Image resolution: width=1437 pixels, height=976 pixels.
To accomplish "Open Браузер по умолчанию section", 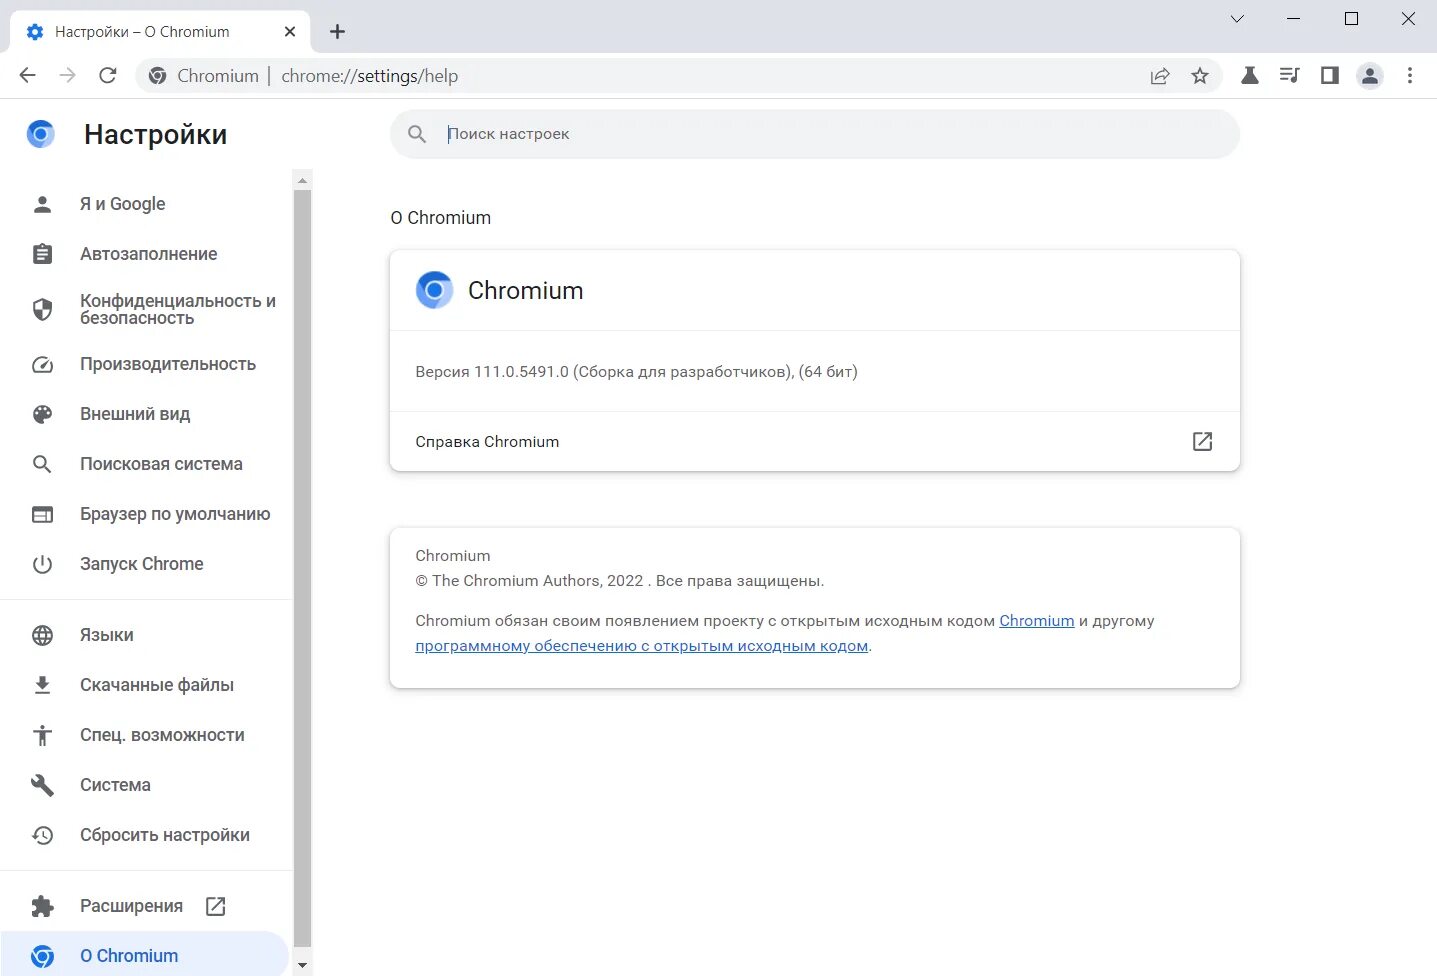I will pyautogui.click(x=145, y=514).
